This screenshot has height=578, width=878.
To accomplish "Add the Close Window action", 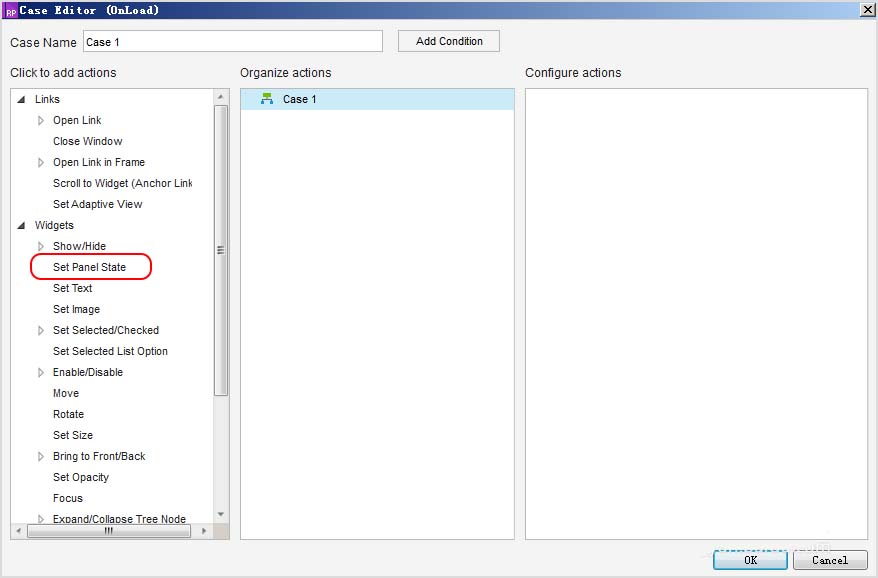I will (x=87, y=141).
